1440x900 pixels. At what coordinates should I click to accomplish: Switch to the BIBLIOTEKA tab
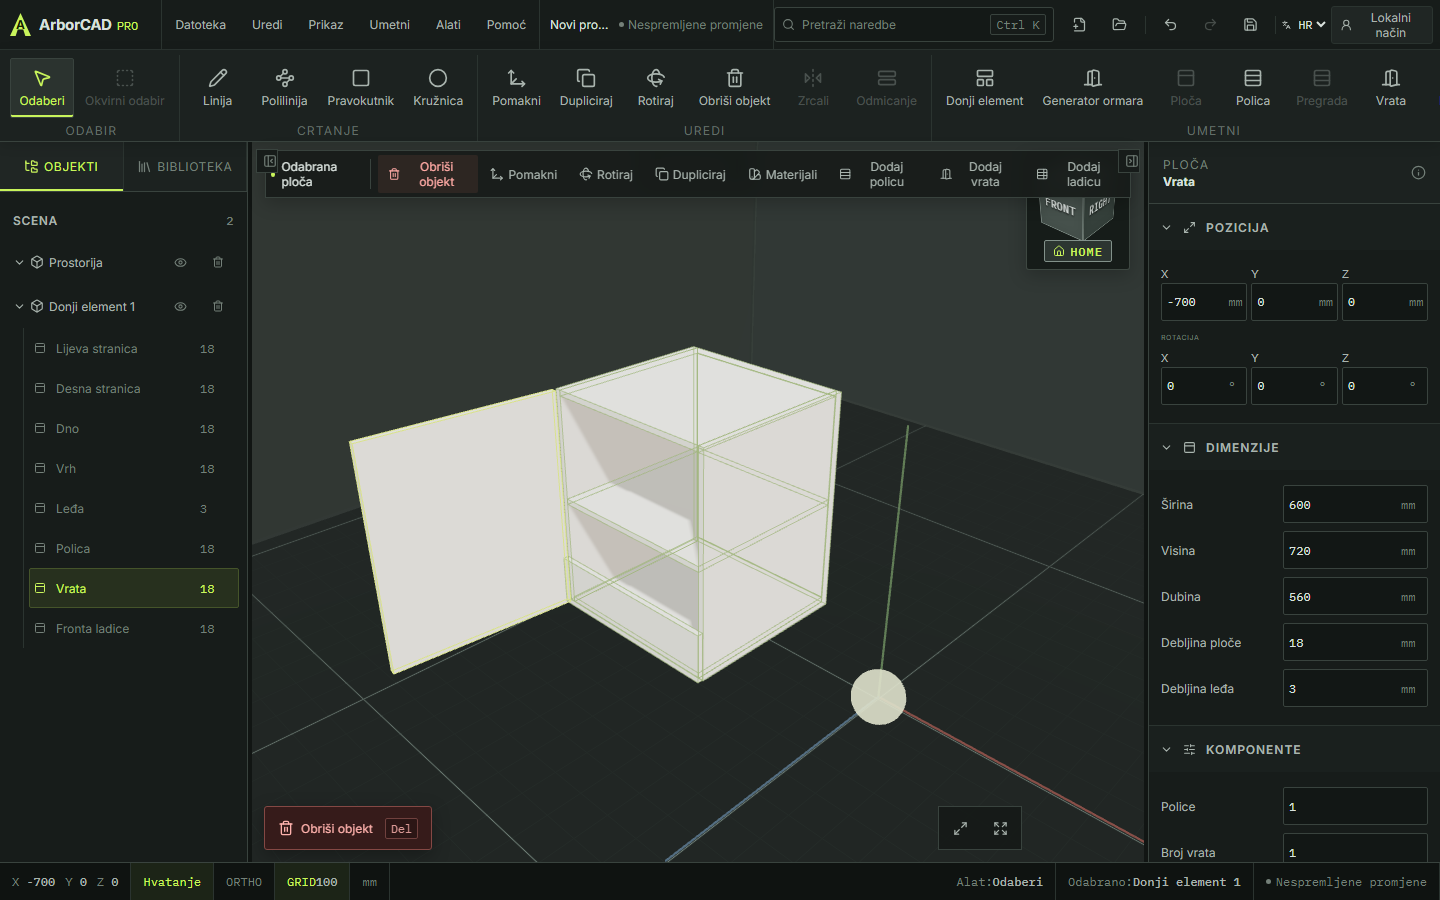pyautogui.click(x=185, y=167)
